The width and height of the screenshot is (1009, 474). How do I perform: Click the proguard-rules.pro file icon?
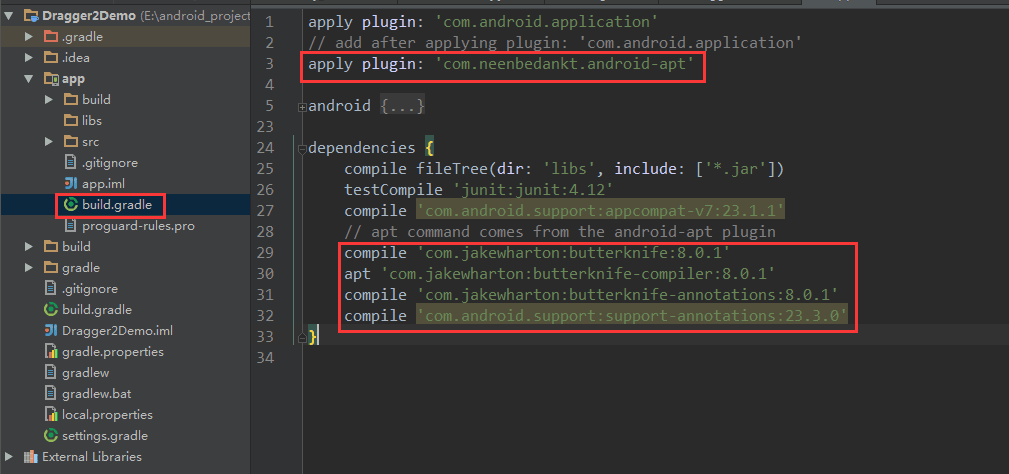pos(71,226)
